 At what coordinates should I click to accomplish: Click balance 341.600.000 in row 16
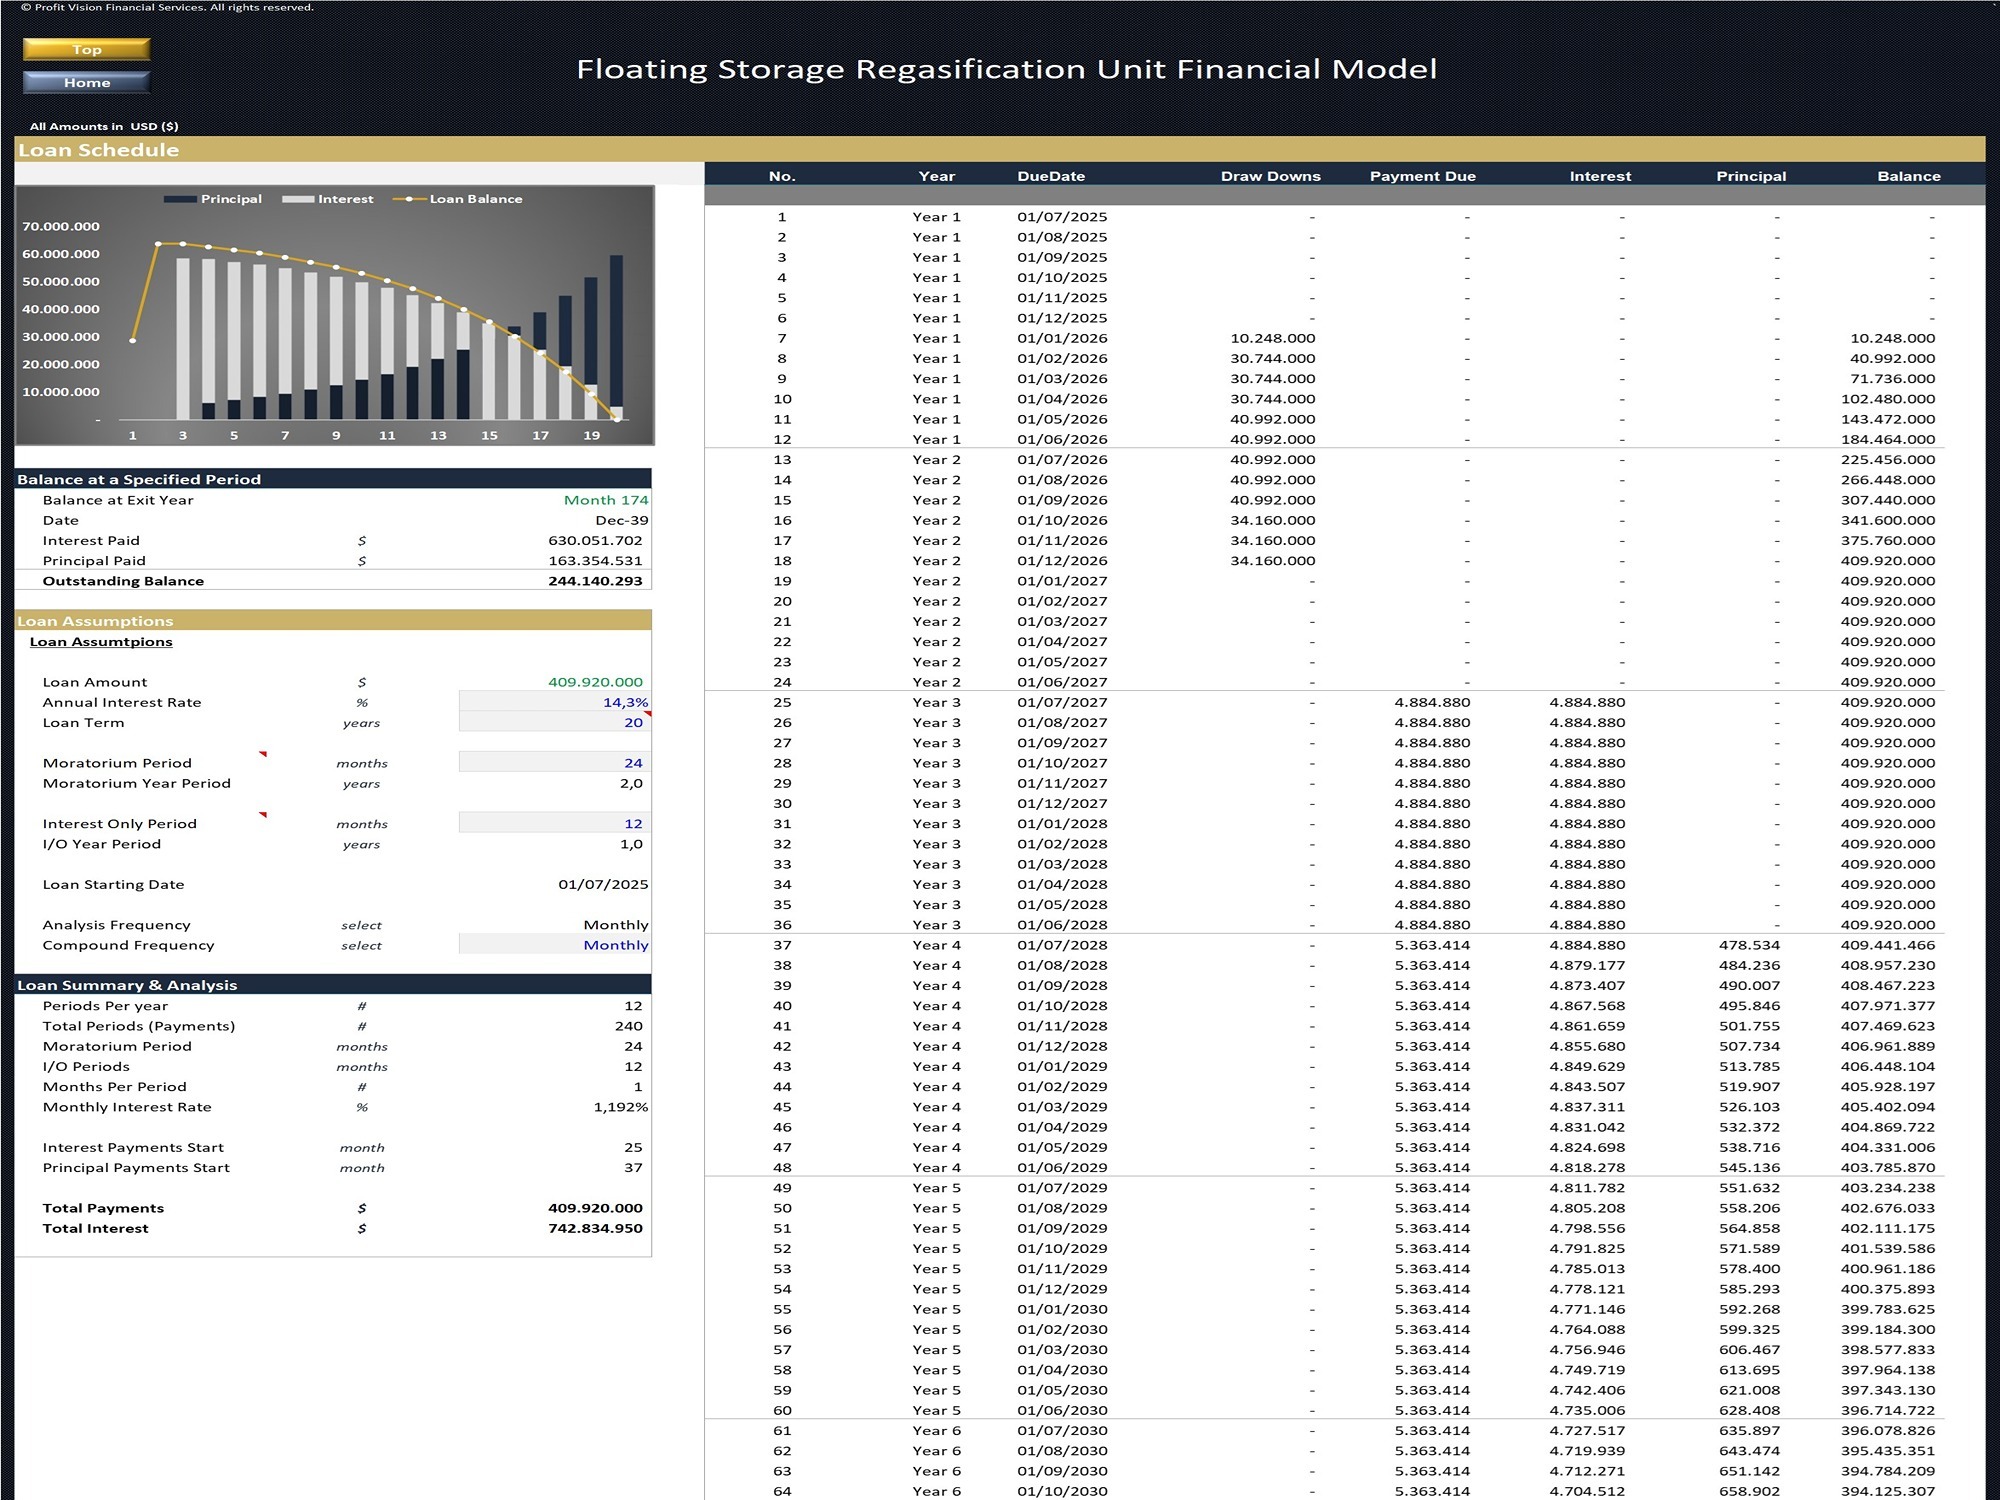[1887, 520]
